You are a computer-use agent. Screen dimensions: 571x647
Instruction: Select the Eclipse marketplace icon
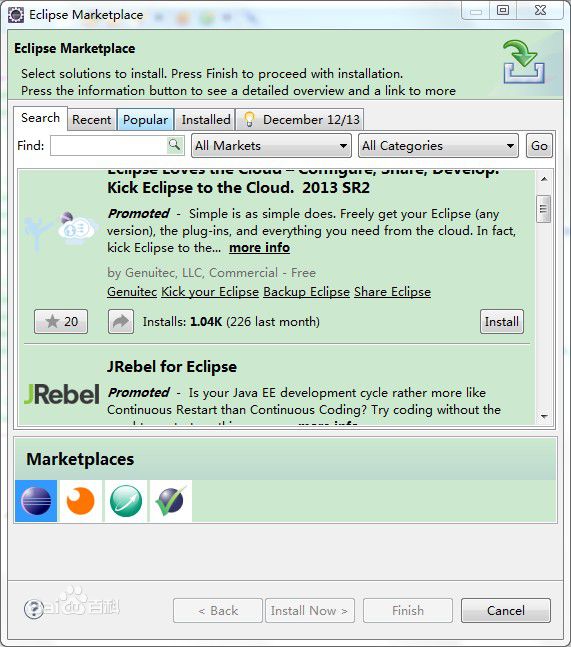pyautogui.click(x=36, y=501)
